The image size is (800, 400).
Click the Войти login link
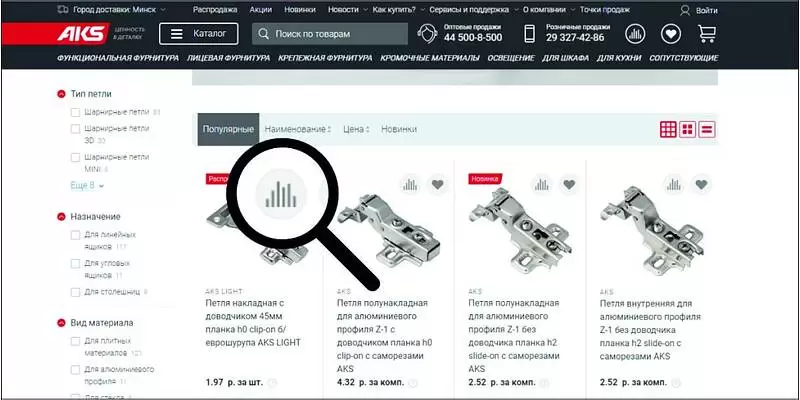coord(706,10)
